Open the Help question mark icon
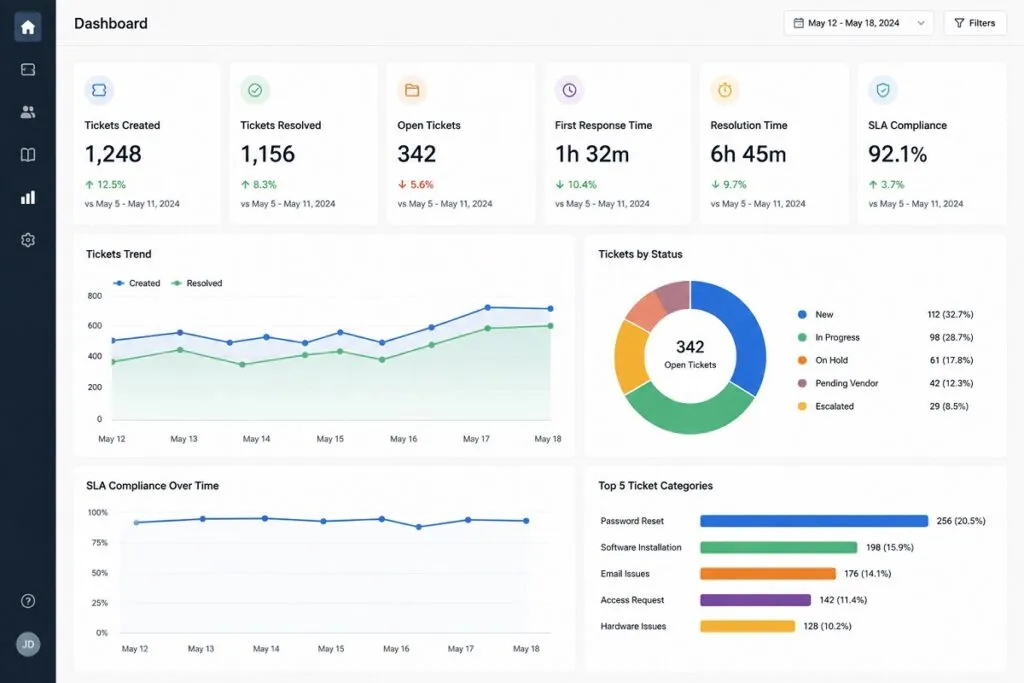 (x=27, y=601)
